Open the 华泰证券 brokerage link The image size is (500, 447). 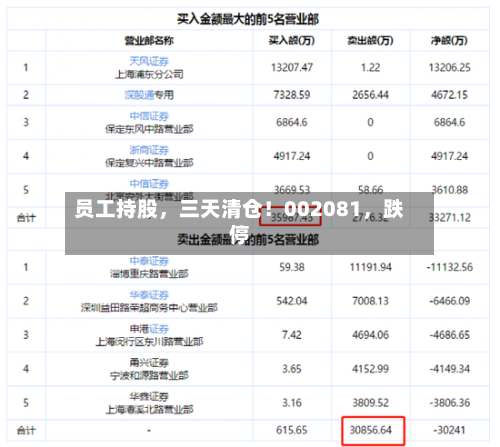coord(149,295)
